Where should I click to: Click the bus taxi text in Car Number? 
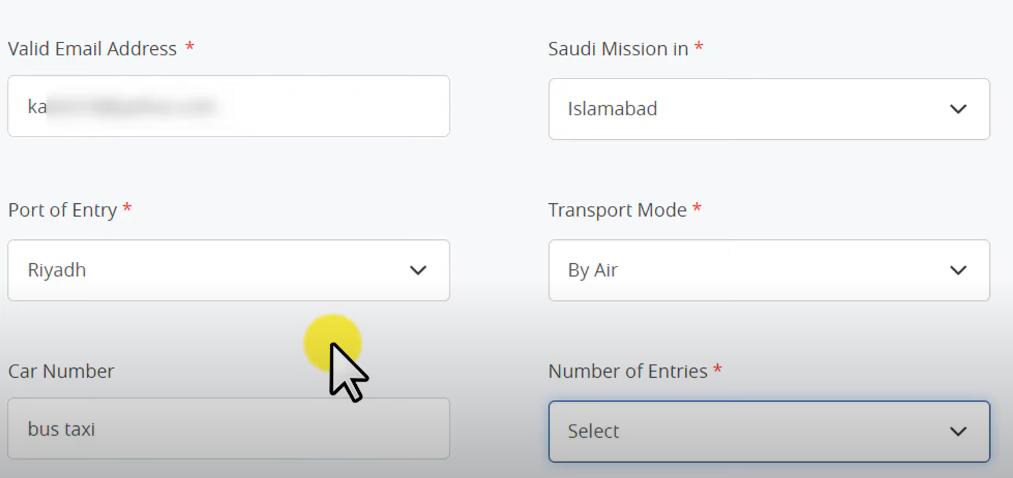[x=61, y=429]
